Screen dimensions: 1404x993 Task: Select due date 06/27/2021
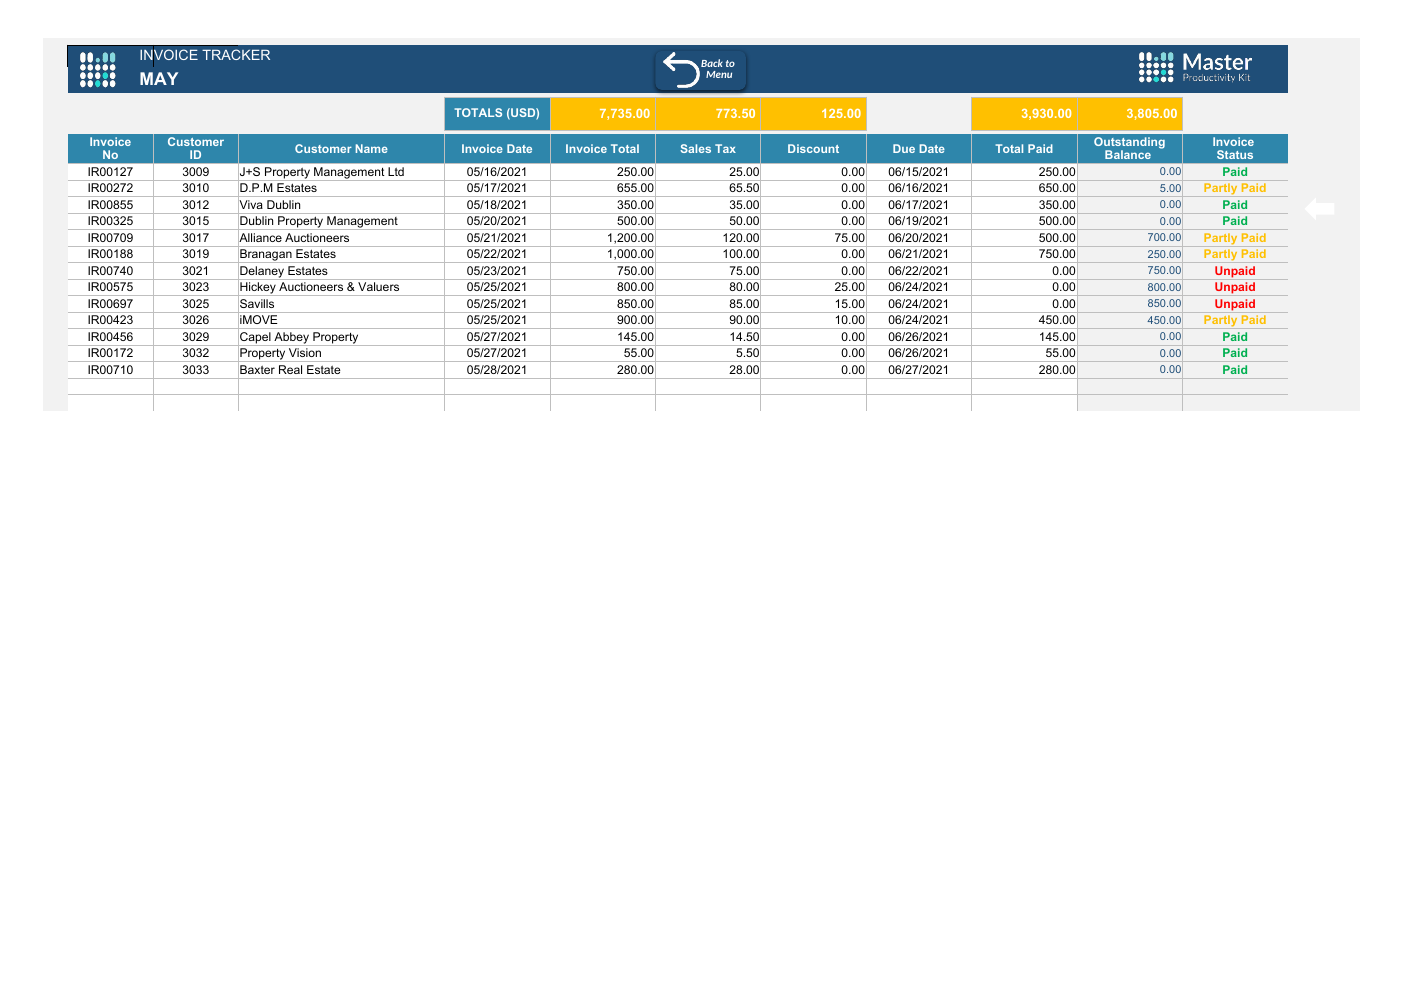click(x=919, y=370)
